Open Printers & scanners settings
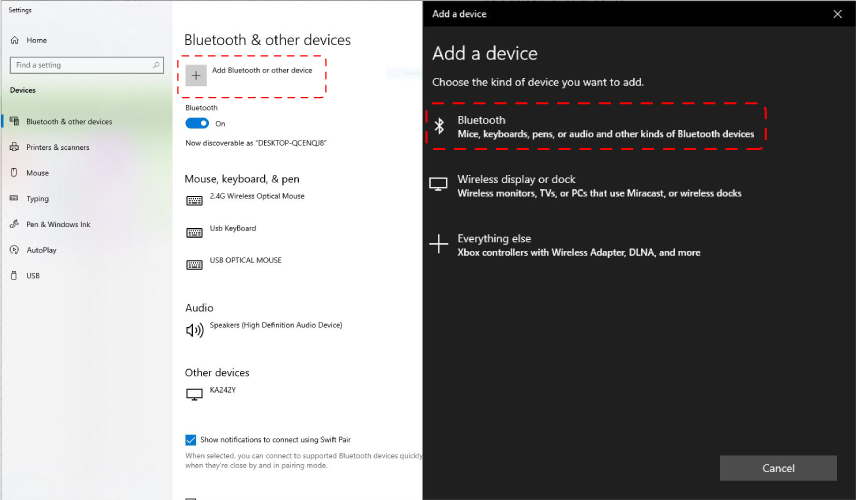The height and width of the screenshot is (500, 856). (x=58, y=147)
